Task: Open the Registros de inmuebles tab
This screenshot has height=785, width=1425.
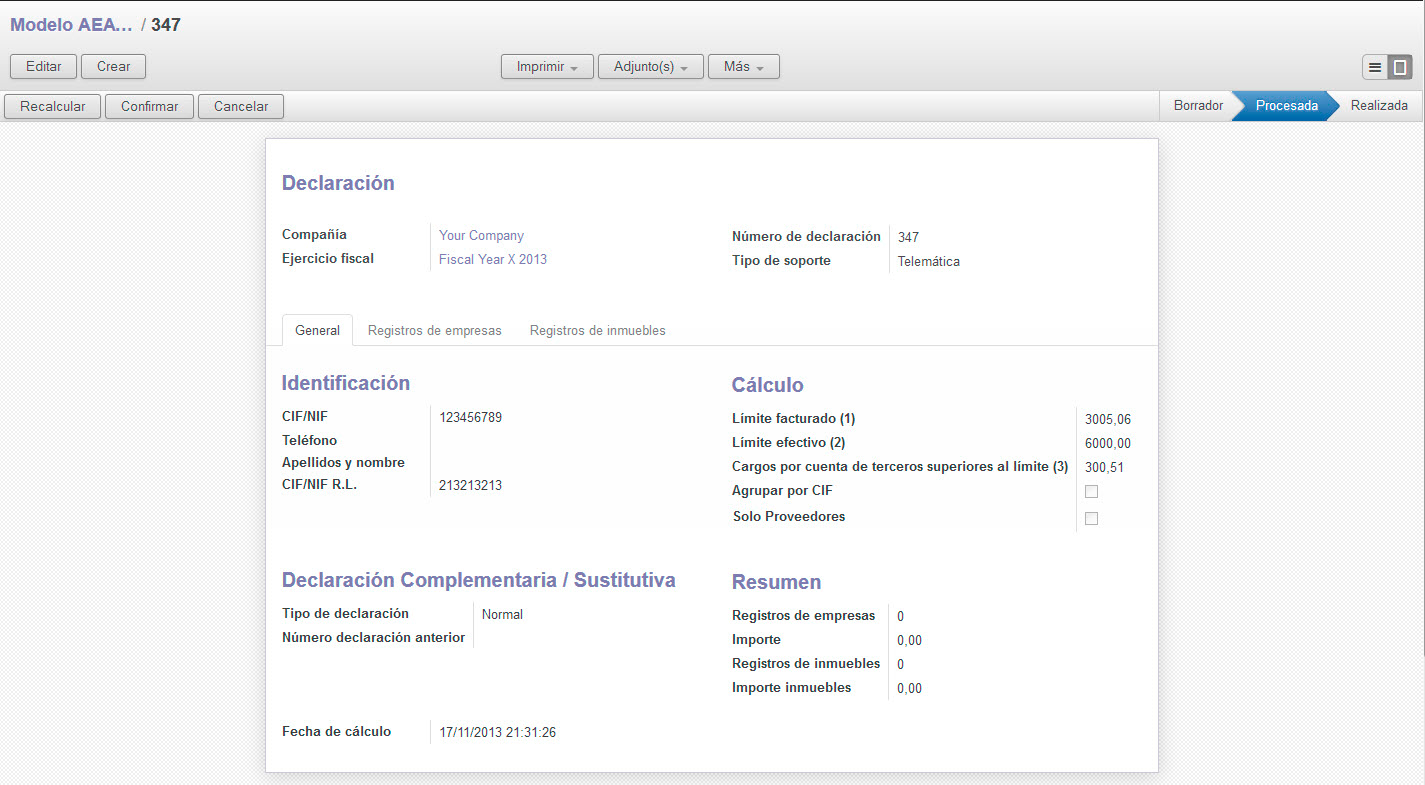Action: 597,330
